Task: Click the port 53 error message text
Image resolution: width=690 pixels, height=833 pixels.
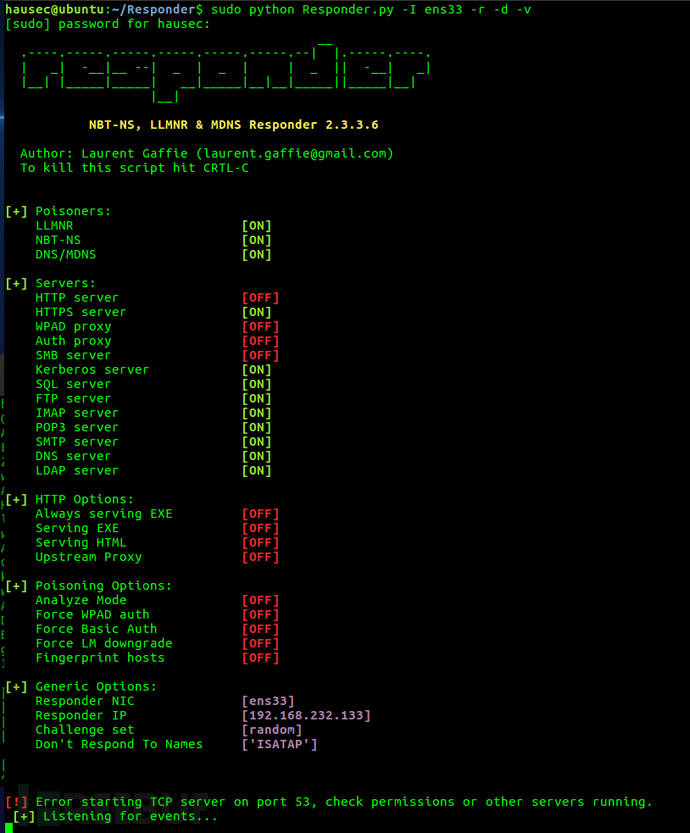Action: tap(344, 802)
